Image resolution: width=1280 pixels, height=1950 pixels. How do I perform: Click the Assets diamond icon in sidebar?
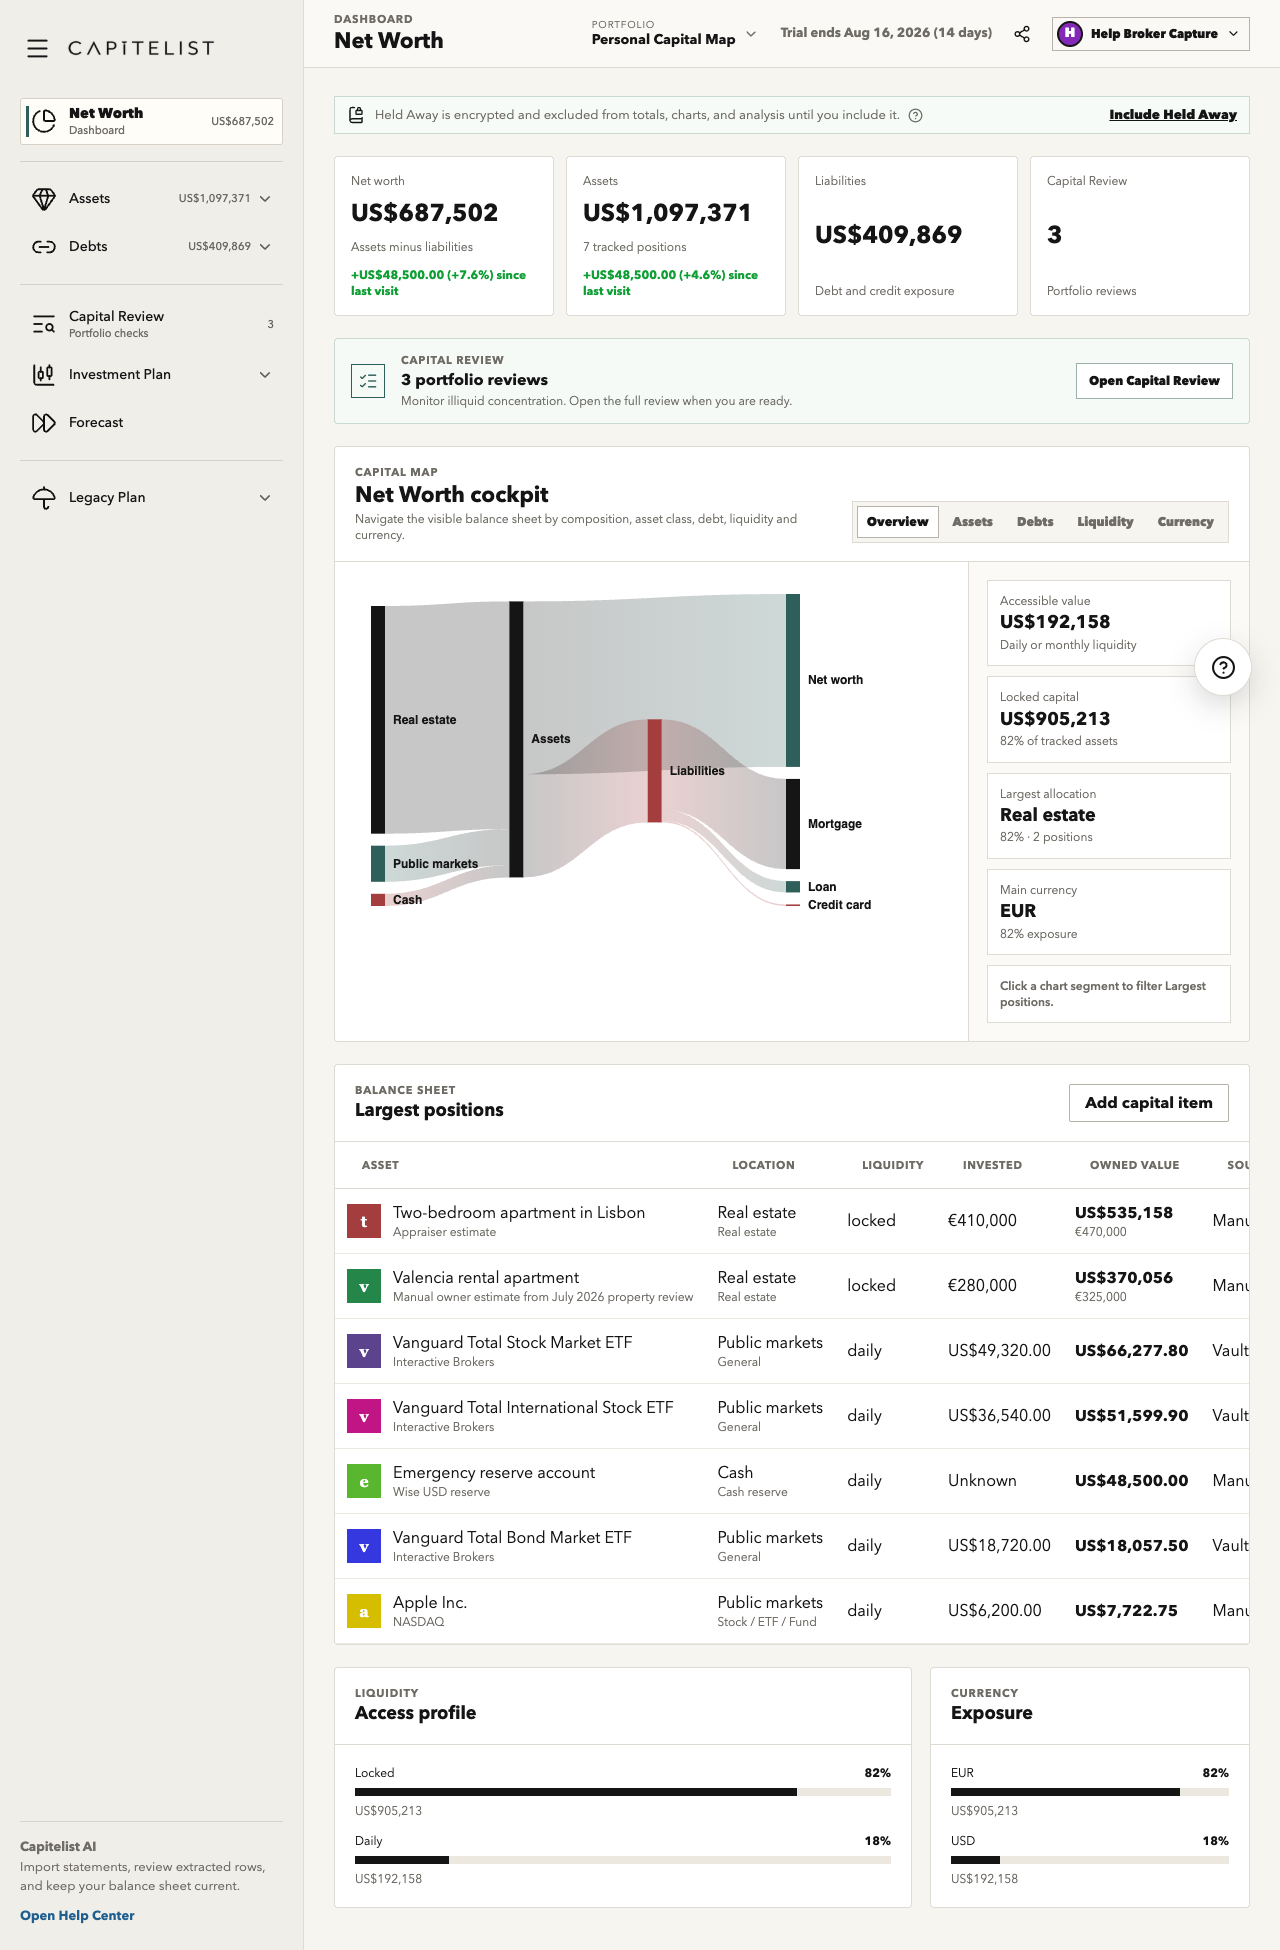coord(44,199)
